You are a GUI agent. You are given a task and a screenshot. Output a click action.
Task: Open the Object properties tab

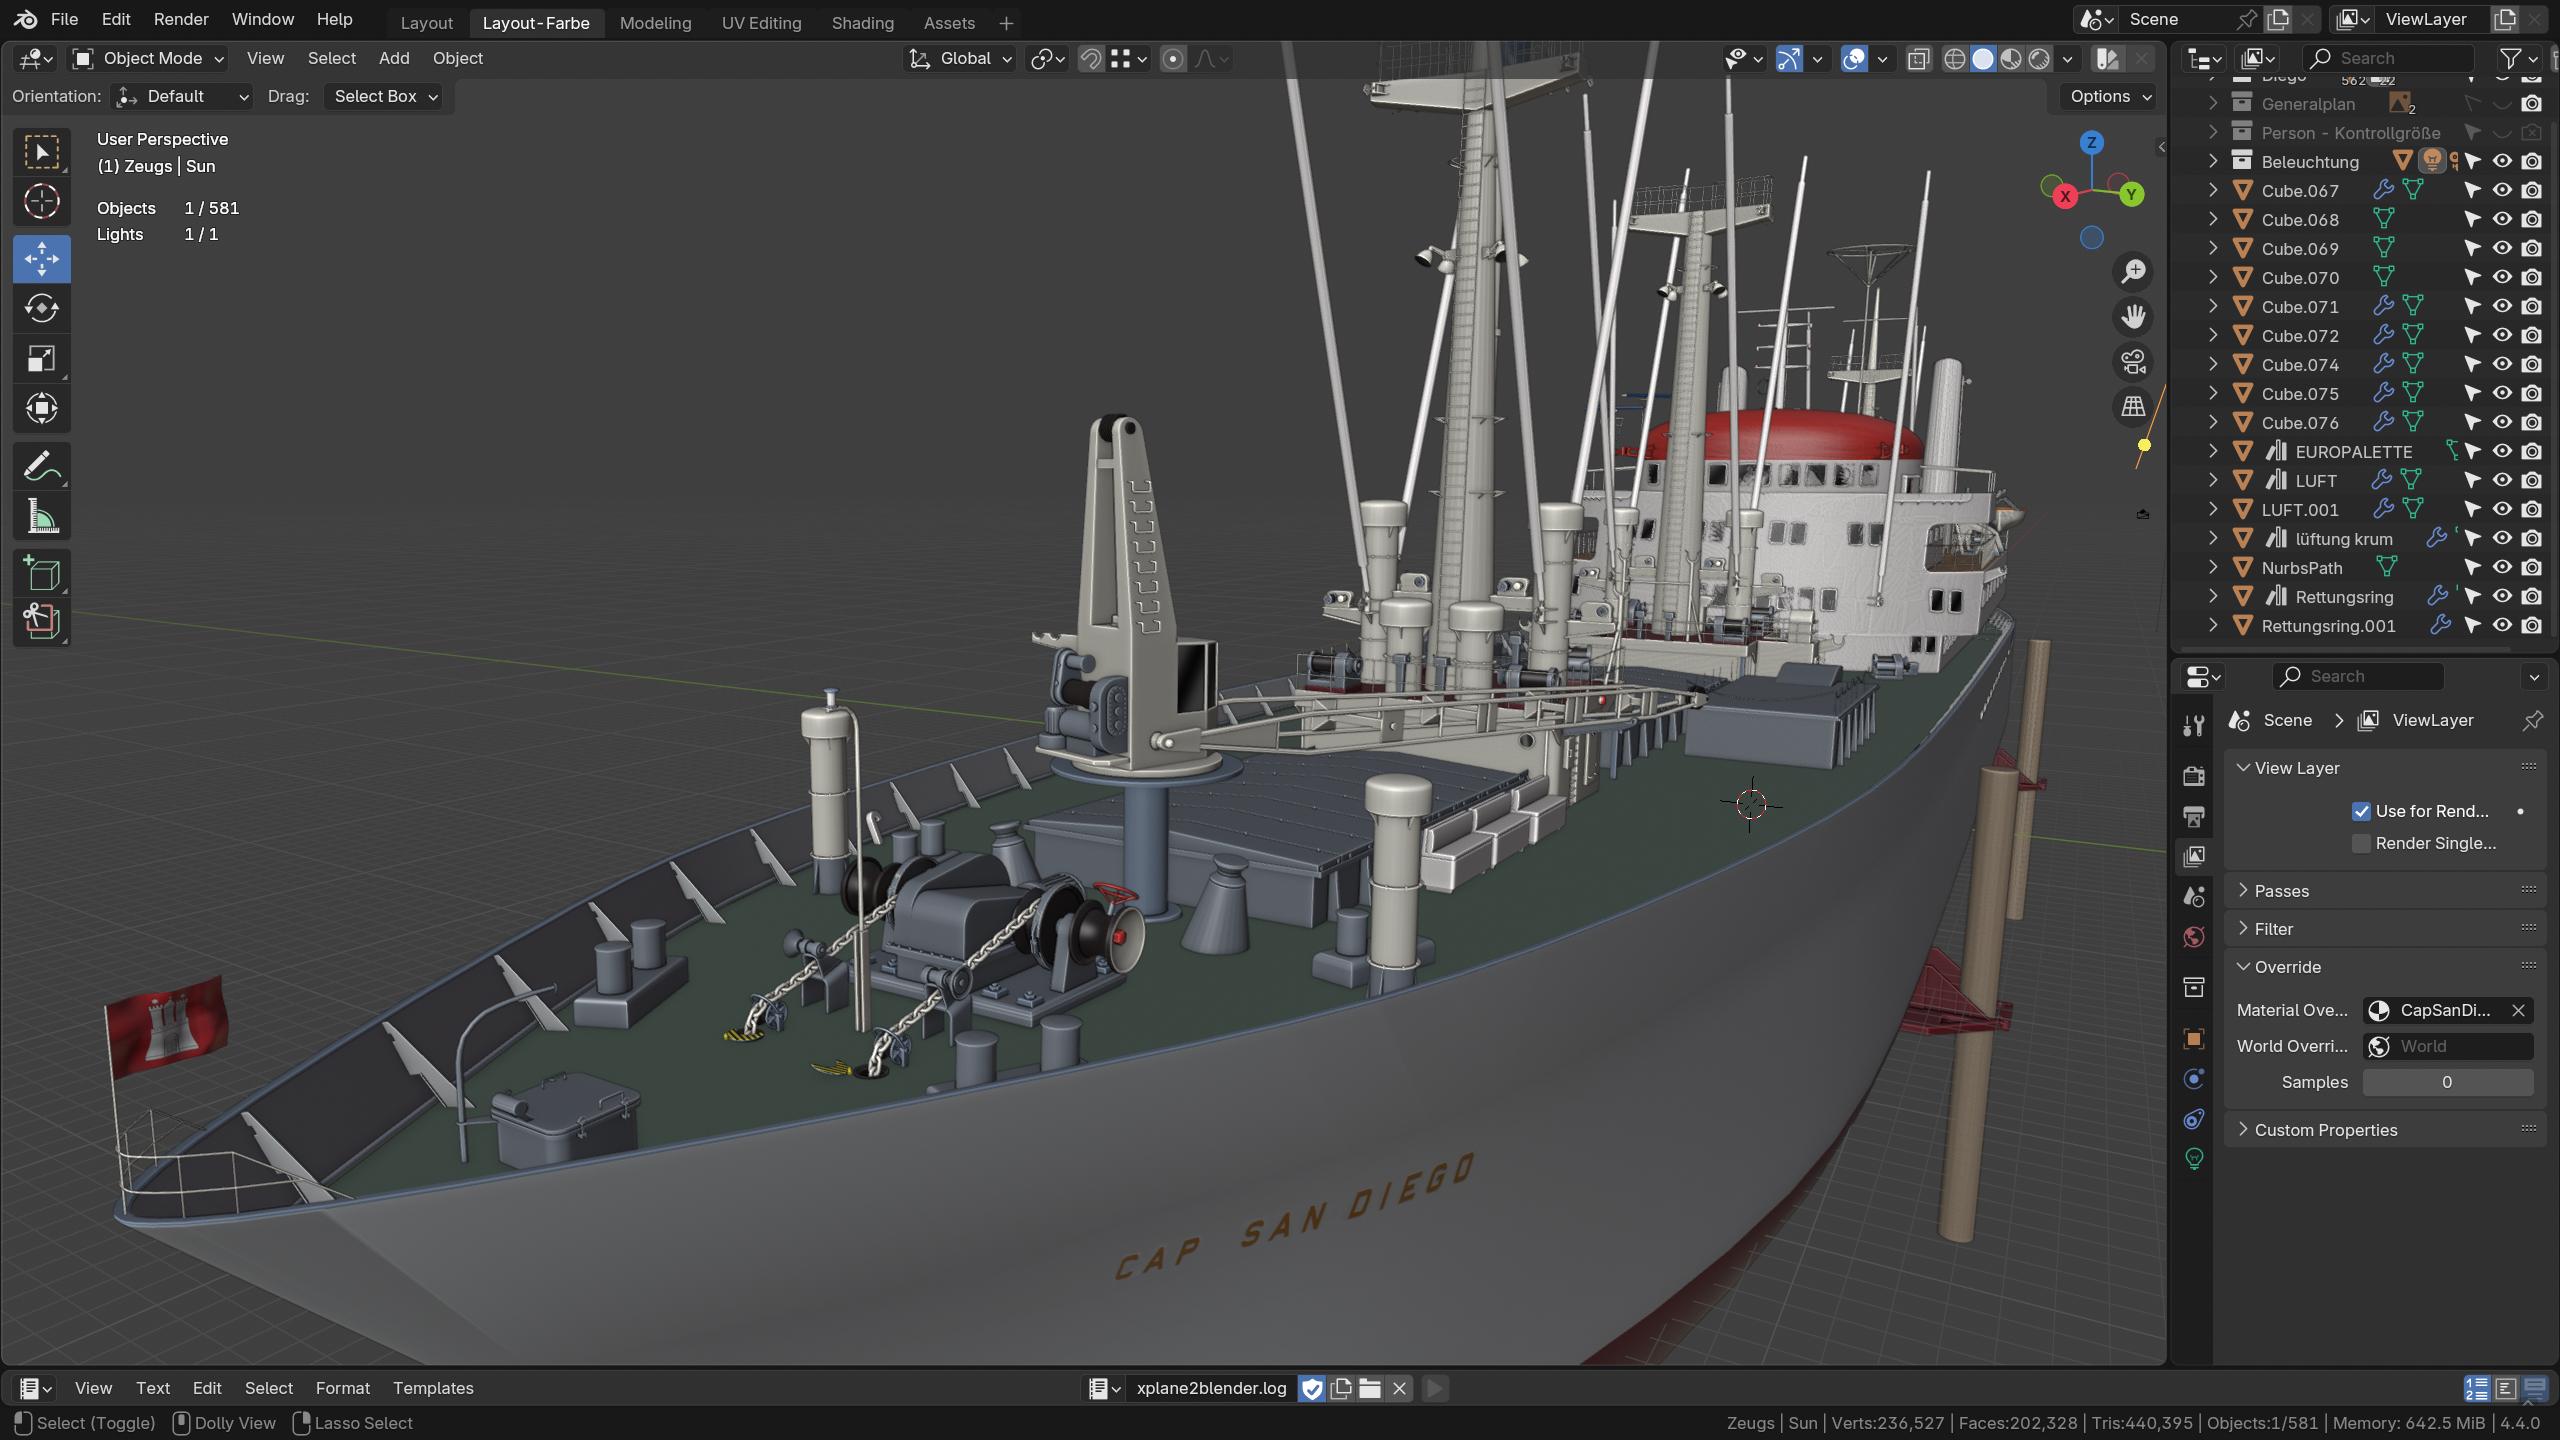(2194, 1039)
